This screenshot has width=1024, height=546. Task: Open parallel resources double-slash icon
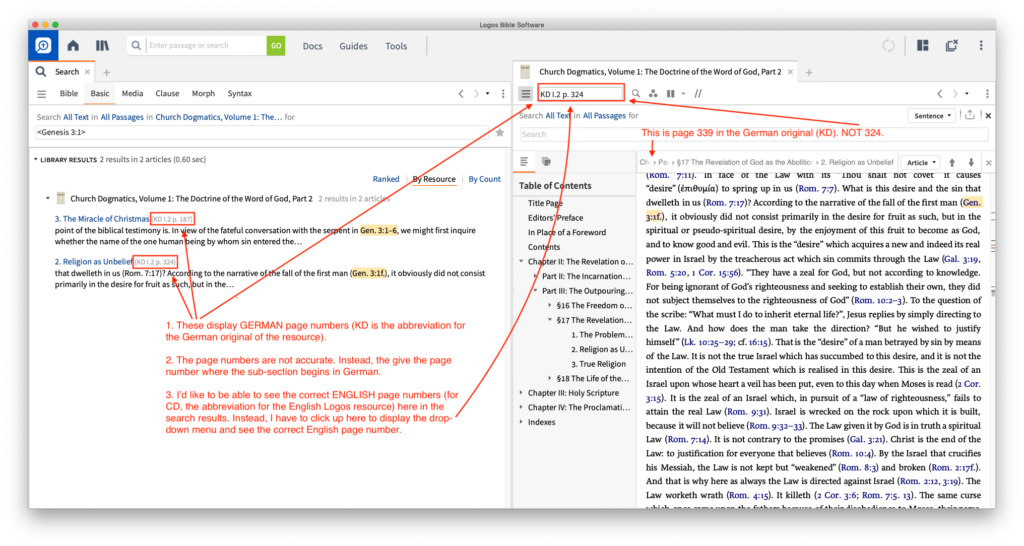pyautogui.click(x=698, y=94)
